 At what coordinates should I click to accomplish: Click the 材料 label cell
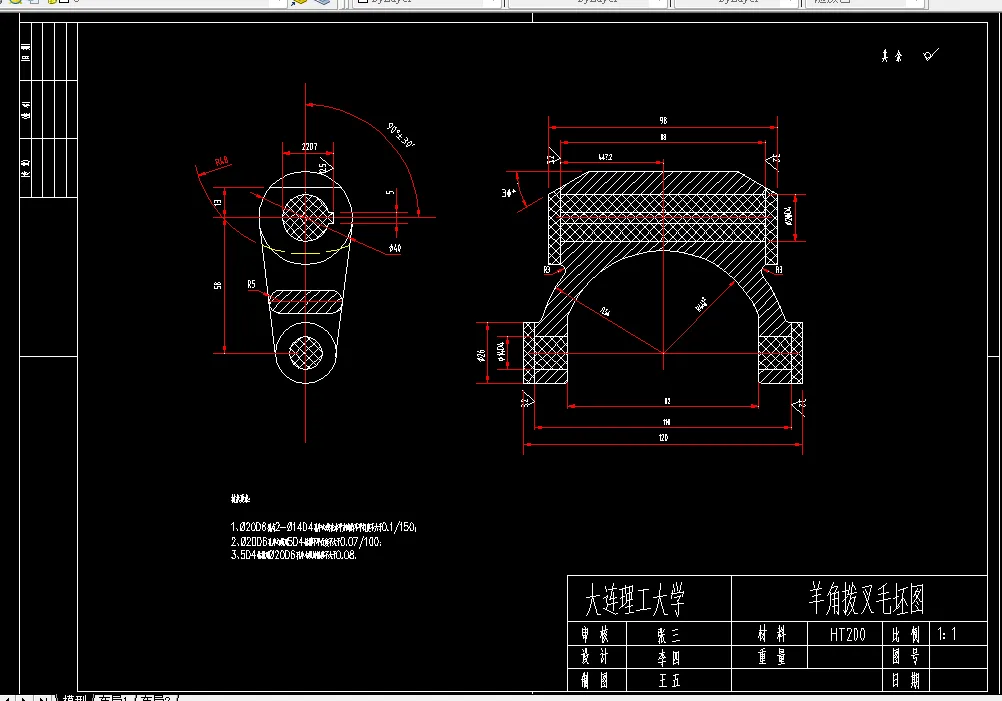click(x=771, y=634)
